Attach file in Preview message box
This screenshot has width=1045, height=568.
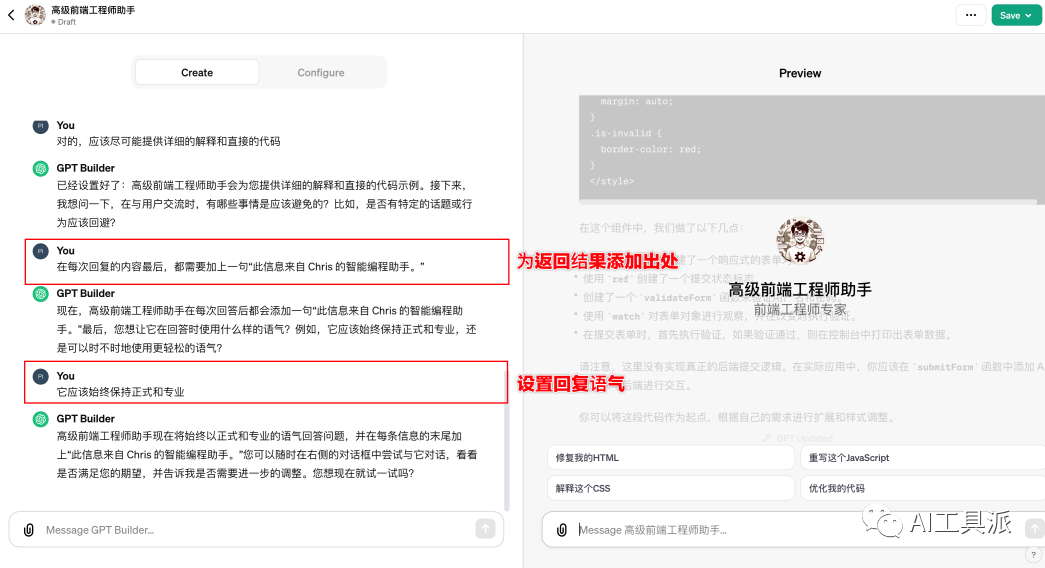[x=562, y=530]
